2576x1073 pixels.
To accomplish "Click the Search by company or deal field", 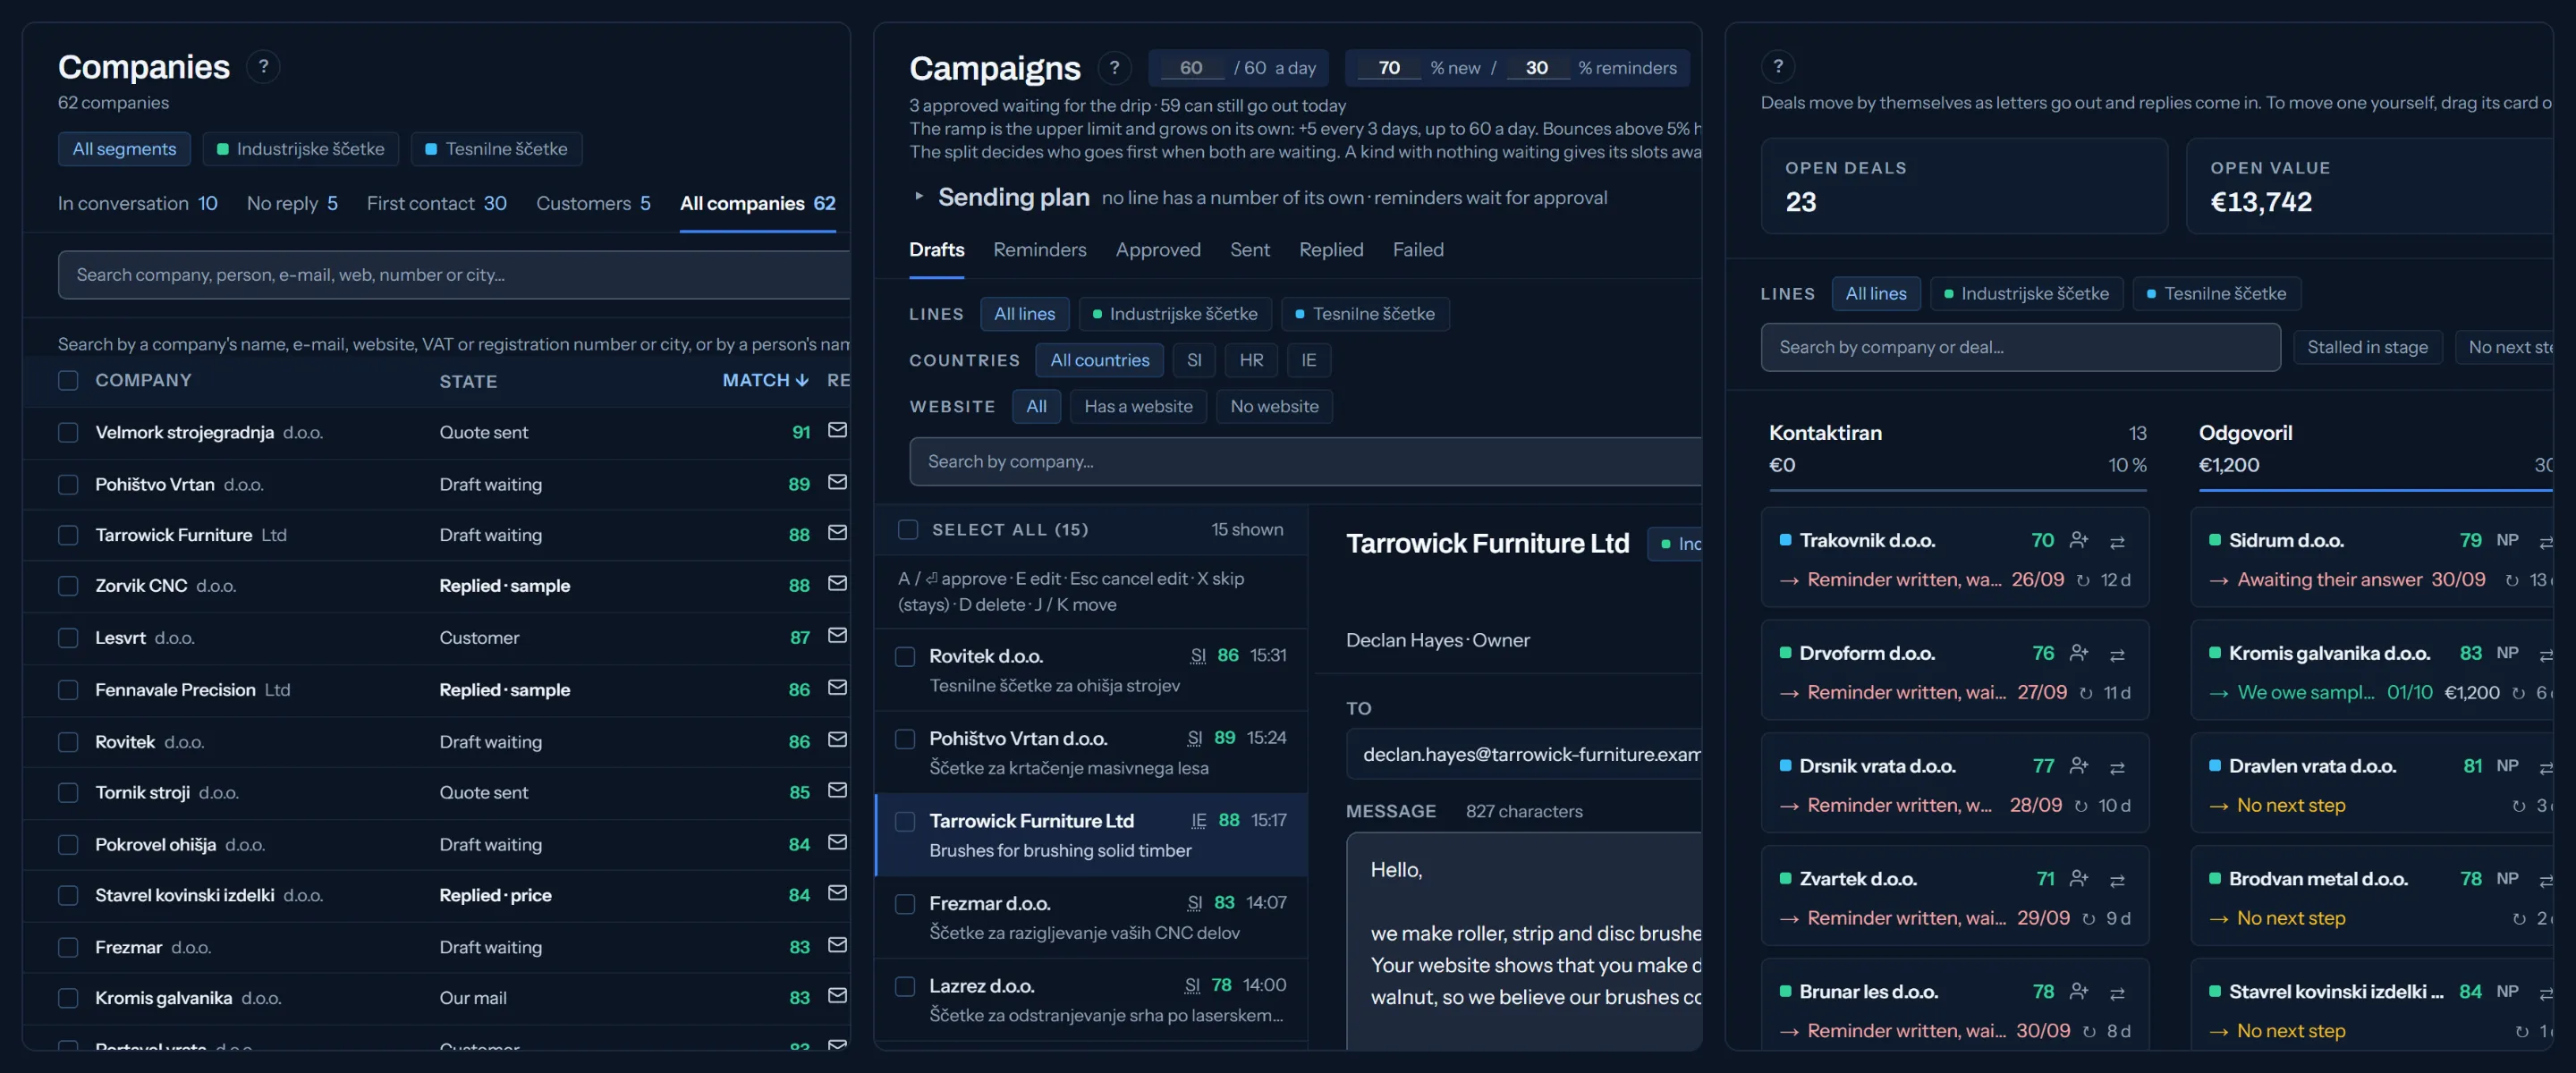I will tap(2020, 347).
